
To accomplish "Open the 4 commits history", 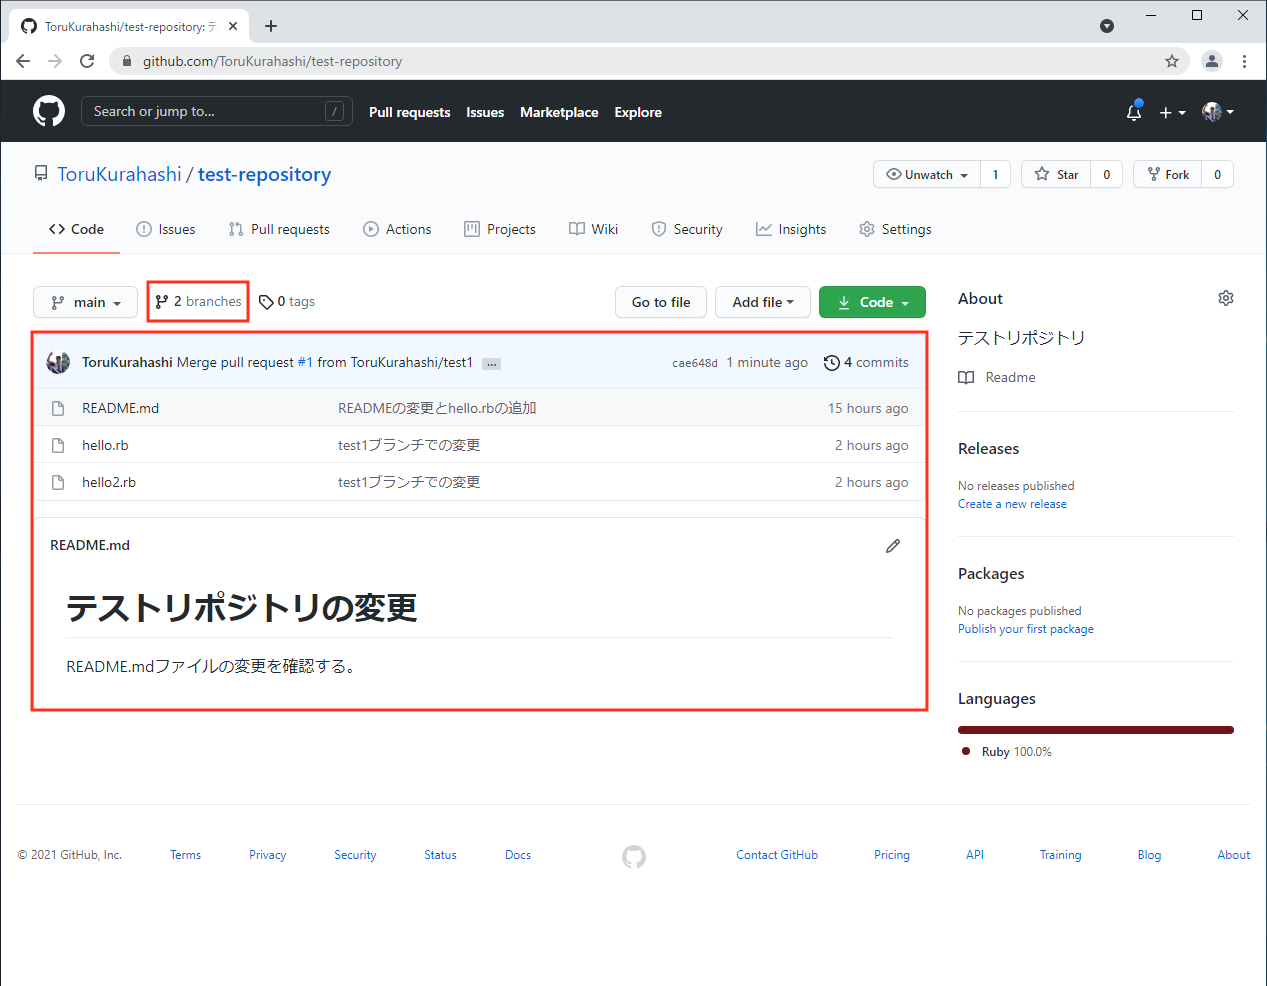I will click(x=866, y=362).
